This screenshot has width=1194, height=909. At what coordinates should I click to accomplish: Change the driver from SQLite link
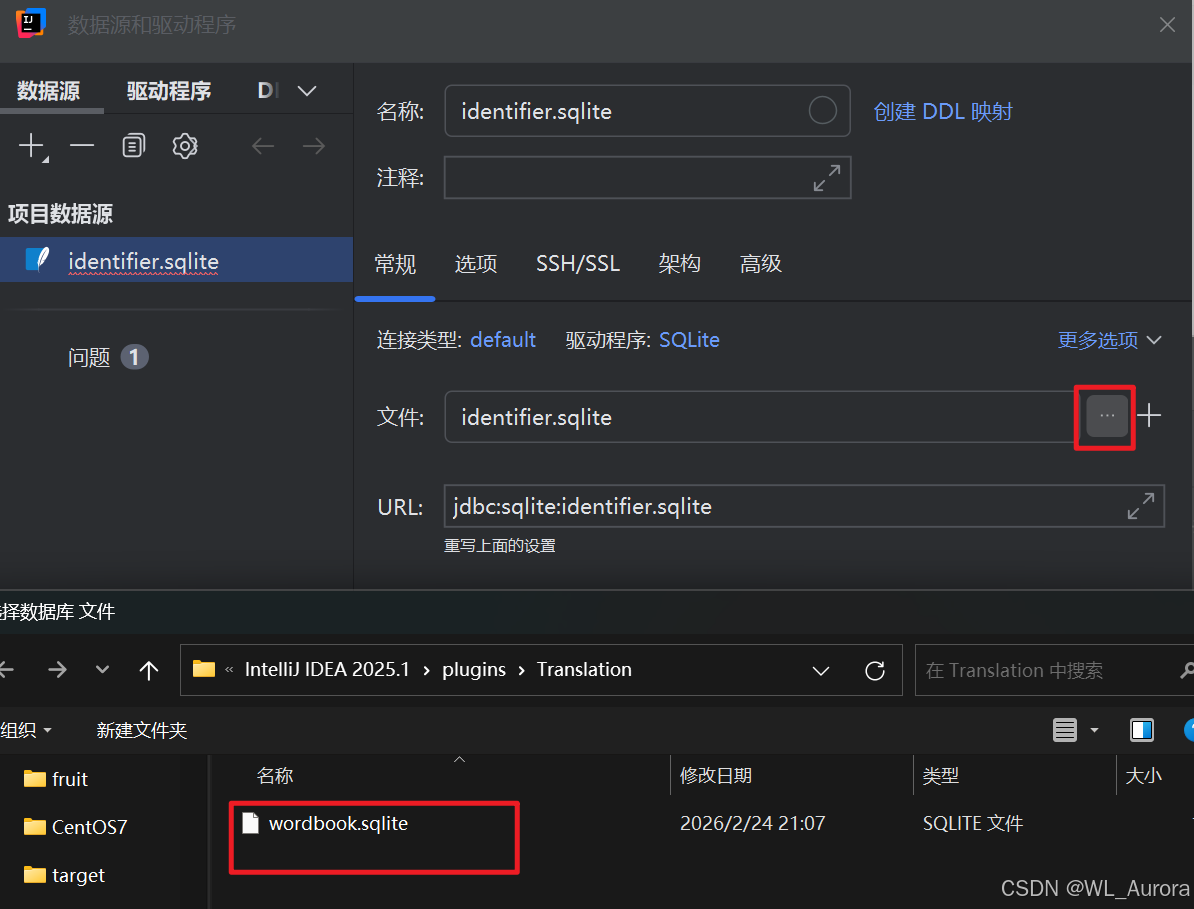coord(689,340)
